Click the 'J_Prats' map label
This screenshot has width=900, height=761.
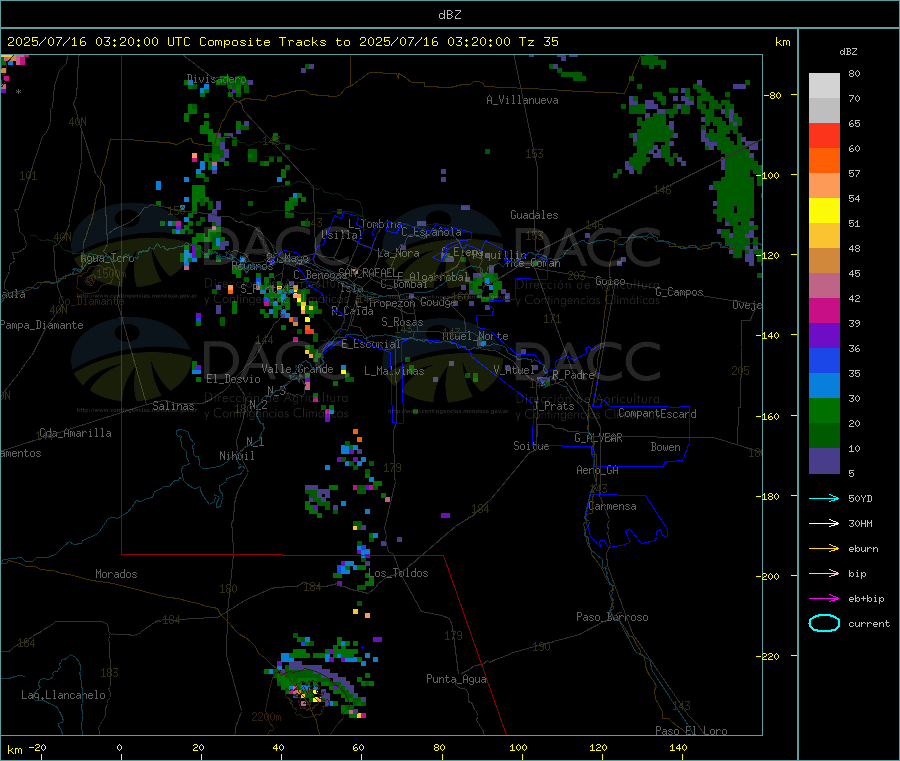[x=553, y=406]
